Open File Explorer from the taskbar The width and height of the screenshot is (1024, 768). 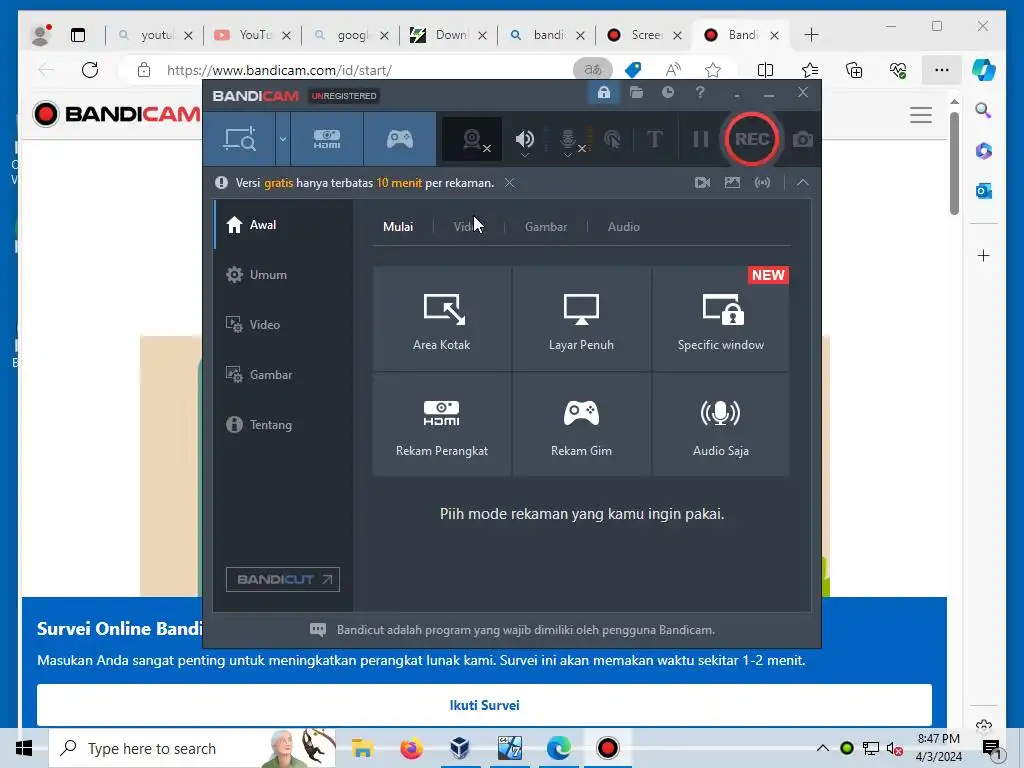pos(362,748)
